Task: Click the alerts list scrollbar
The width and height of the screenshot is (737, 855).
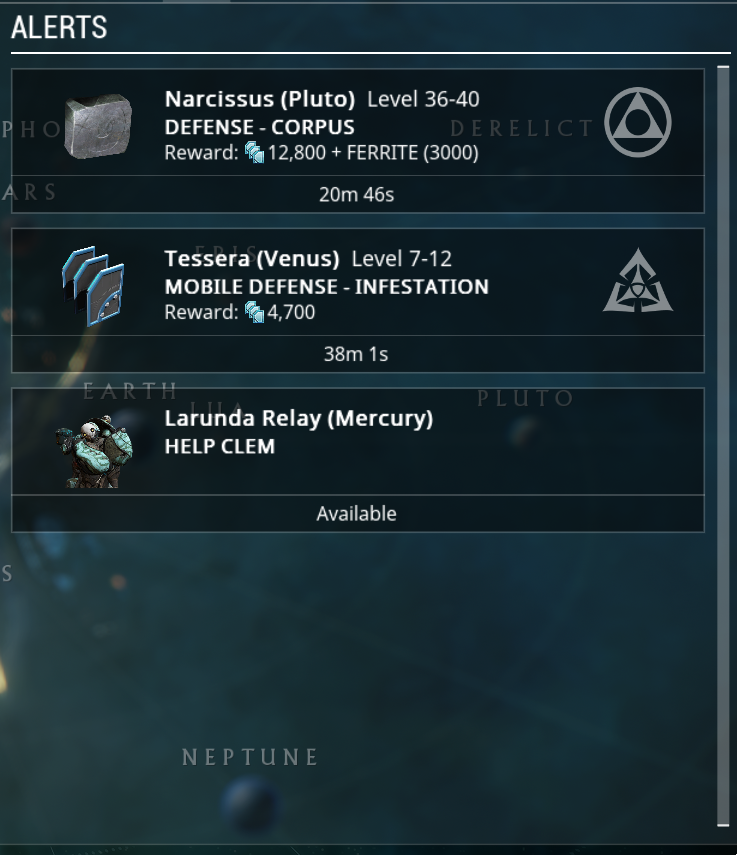Action: click(723, 446)
